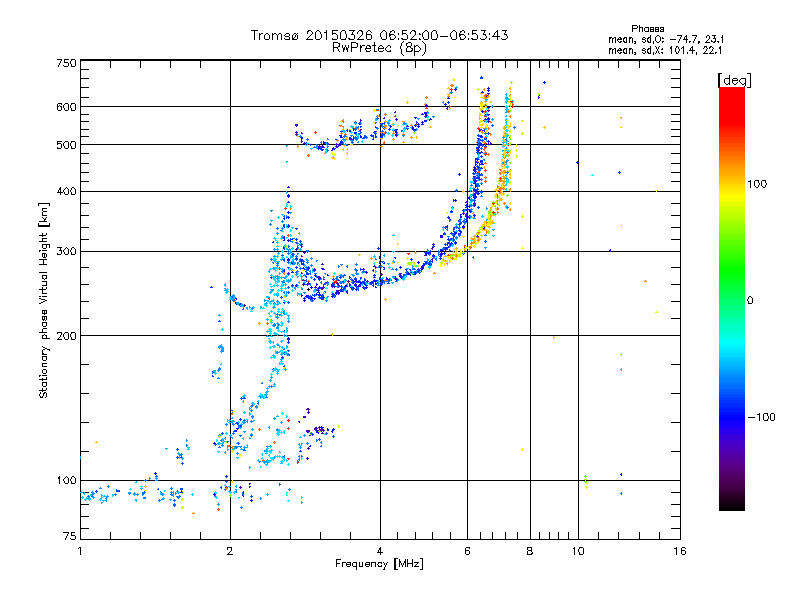Screen dimensions: 800x600
Task: Click the y-axis tick label '200'
Action: tap(66, 336)
